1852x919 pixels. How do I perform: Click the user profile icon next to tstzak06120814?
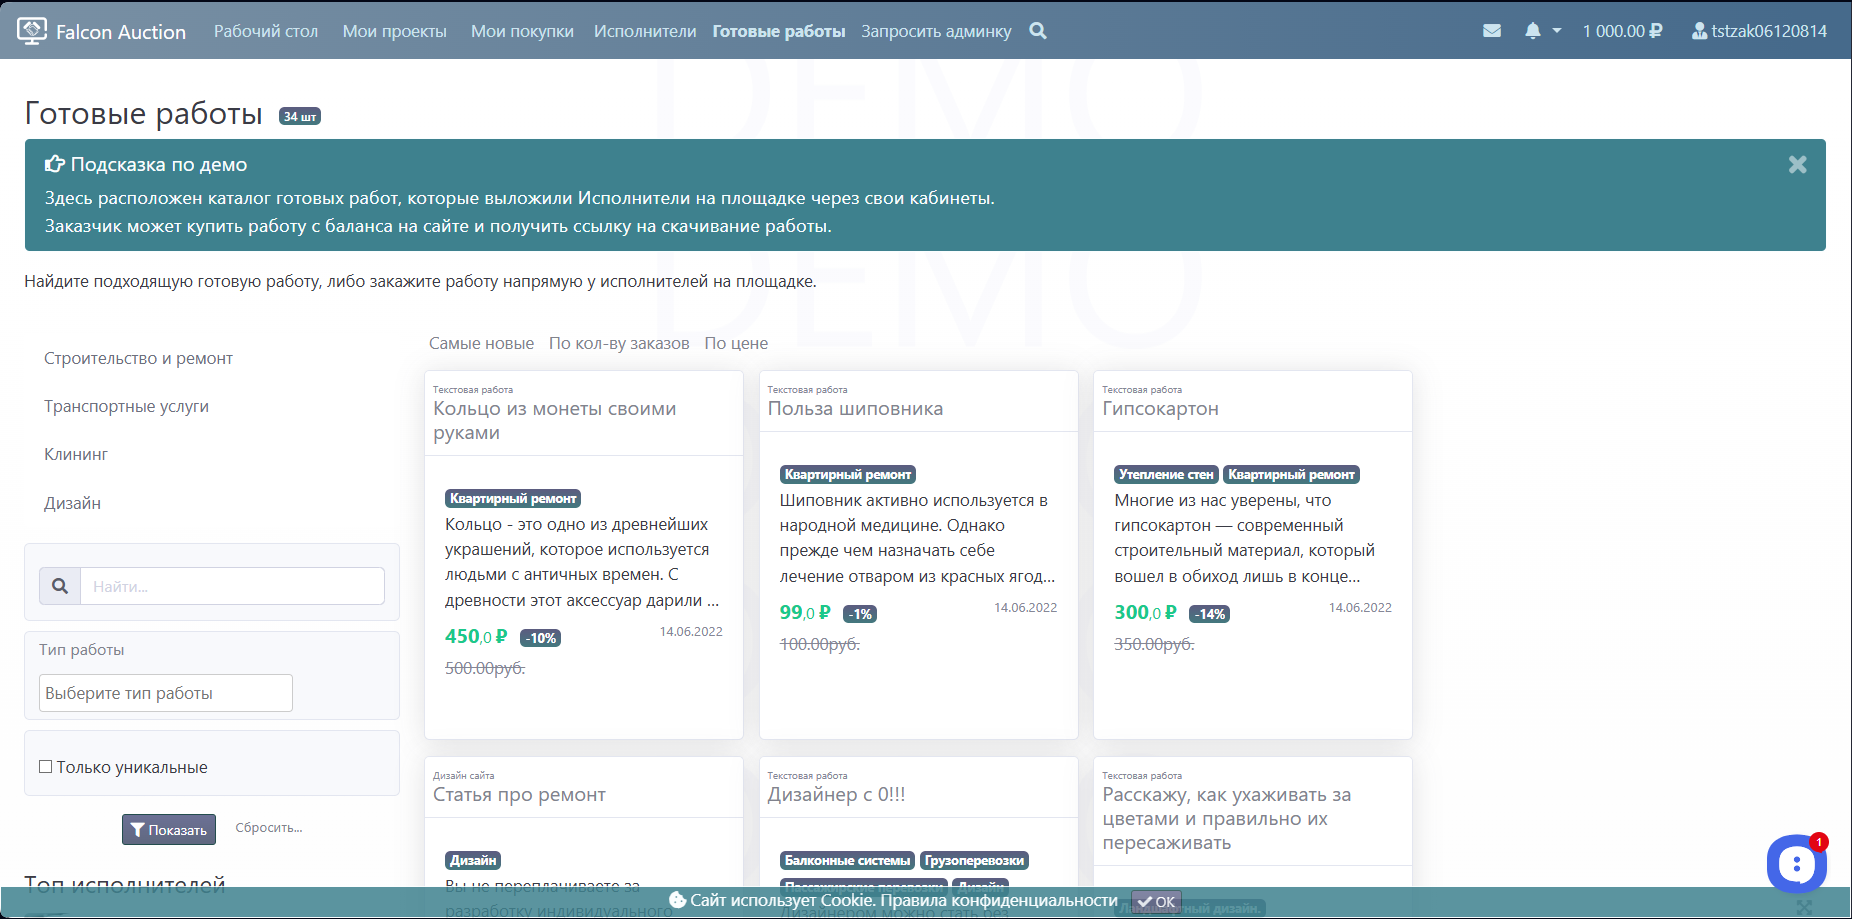1697,30
